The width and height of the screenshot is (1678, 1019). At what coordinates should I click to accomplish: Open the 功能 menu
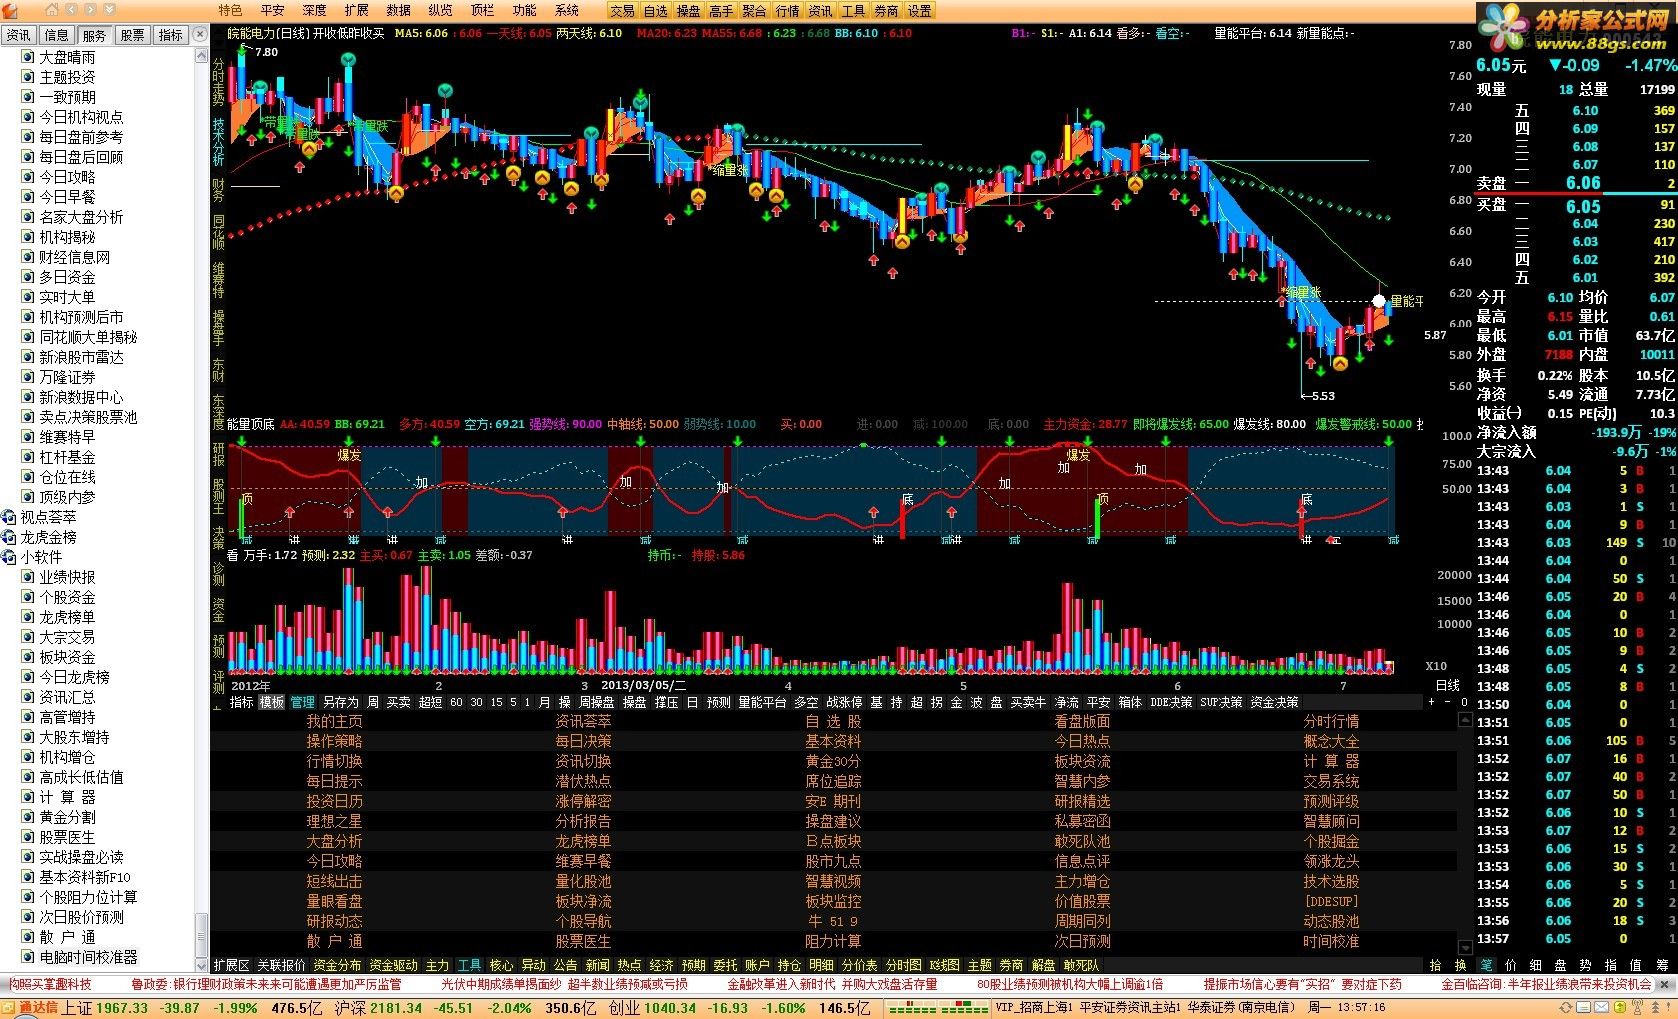click(524, 10)
